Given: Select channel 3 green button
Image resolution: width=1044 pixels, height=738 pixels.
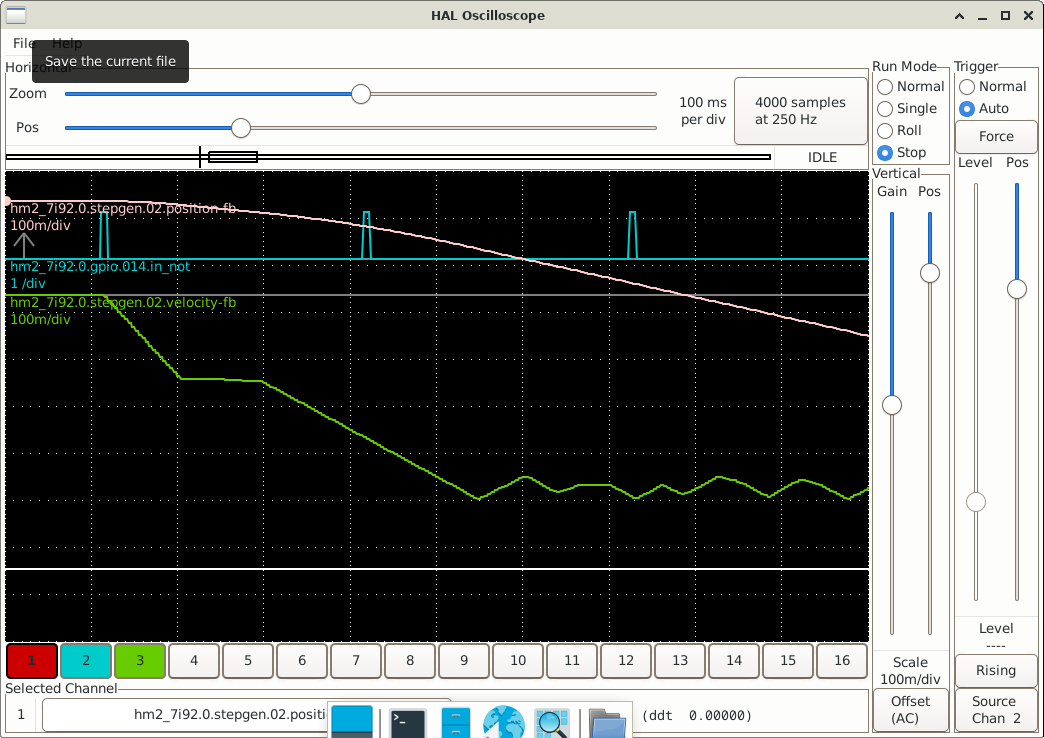Looking at the screenshot, I should pos(140,661).
